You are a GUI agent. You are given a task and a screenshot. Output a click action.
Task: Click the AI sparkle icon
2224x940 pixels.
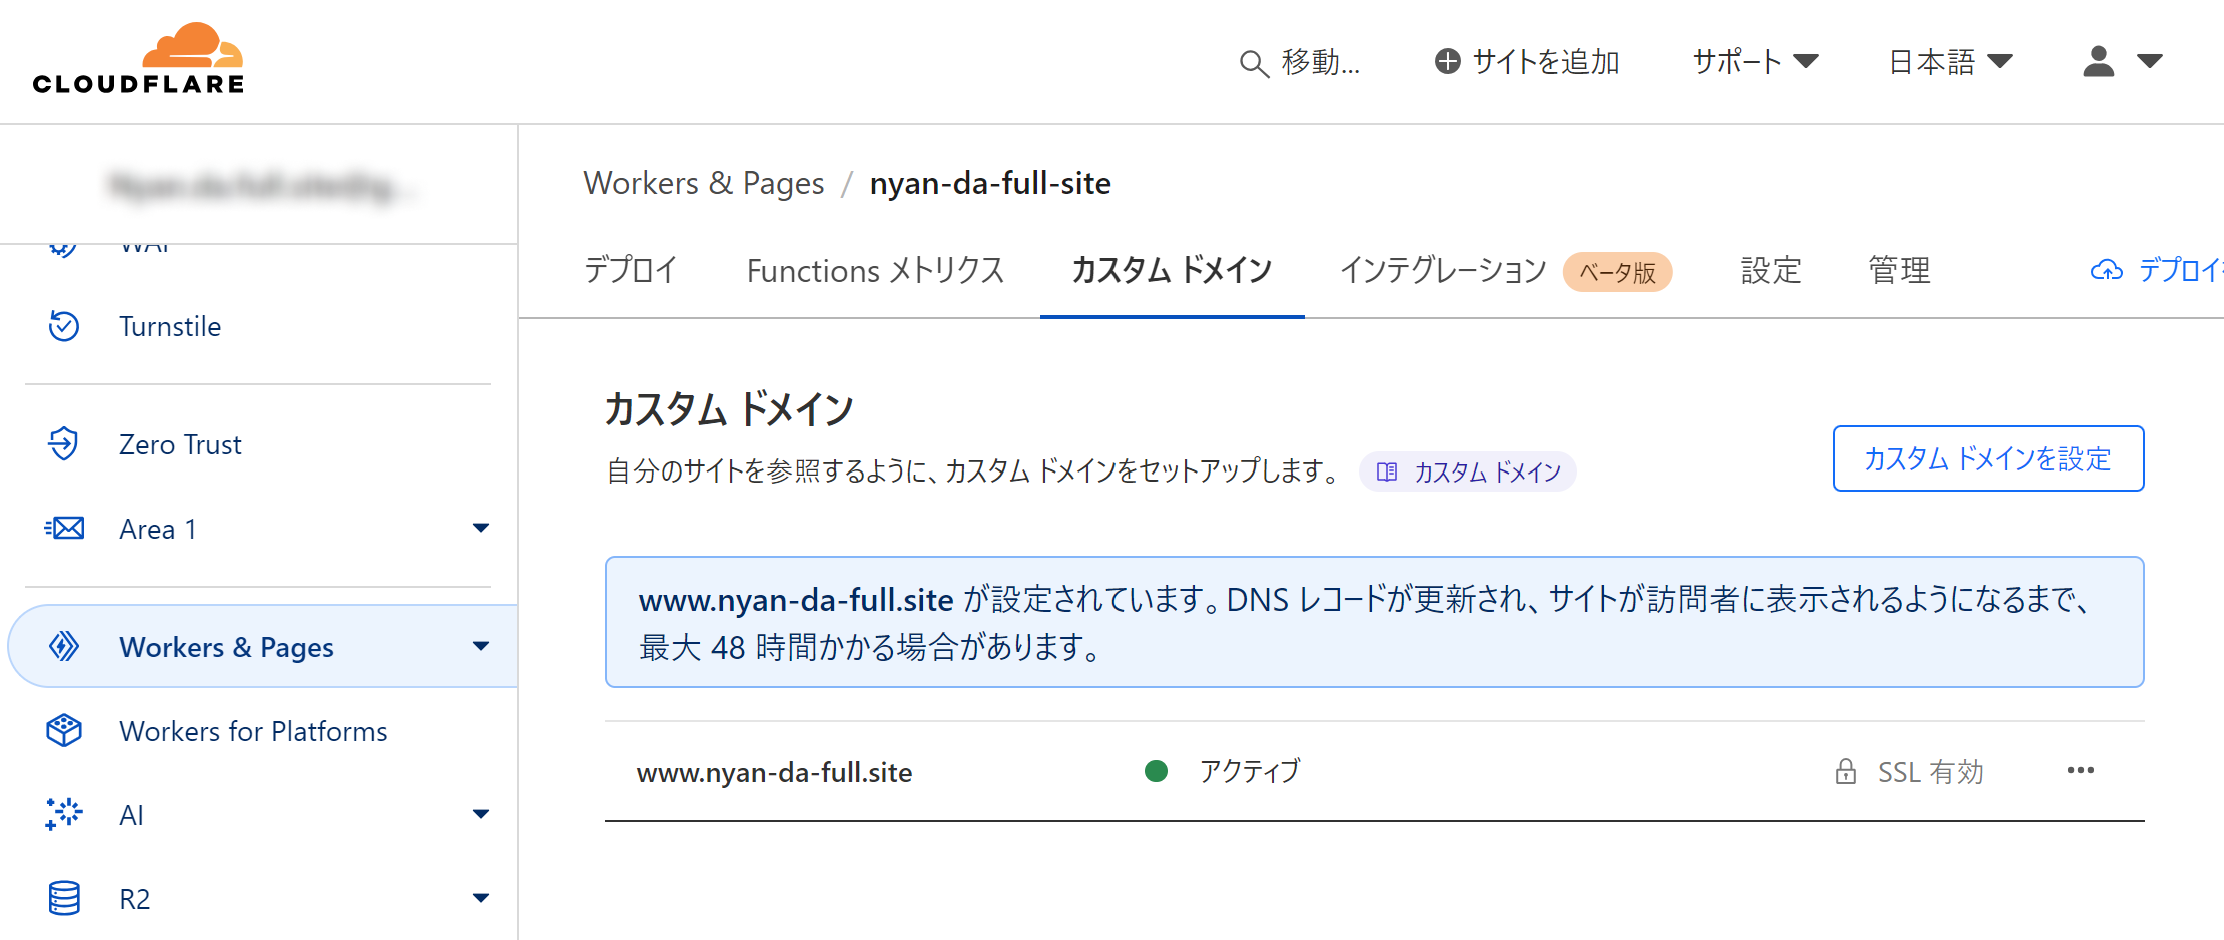64,814
